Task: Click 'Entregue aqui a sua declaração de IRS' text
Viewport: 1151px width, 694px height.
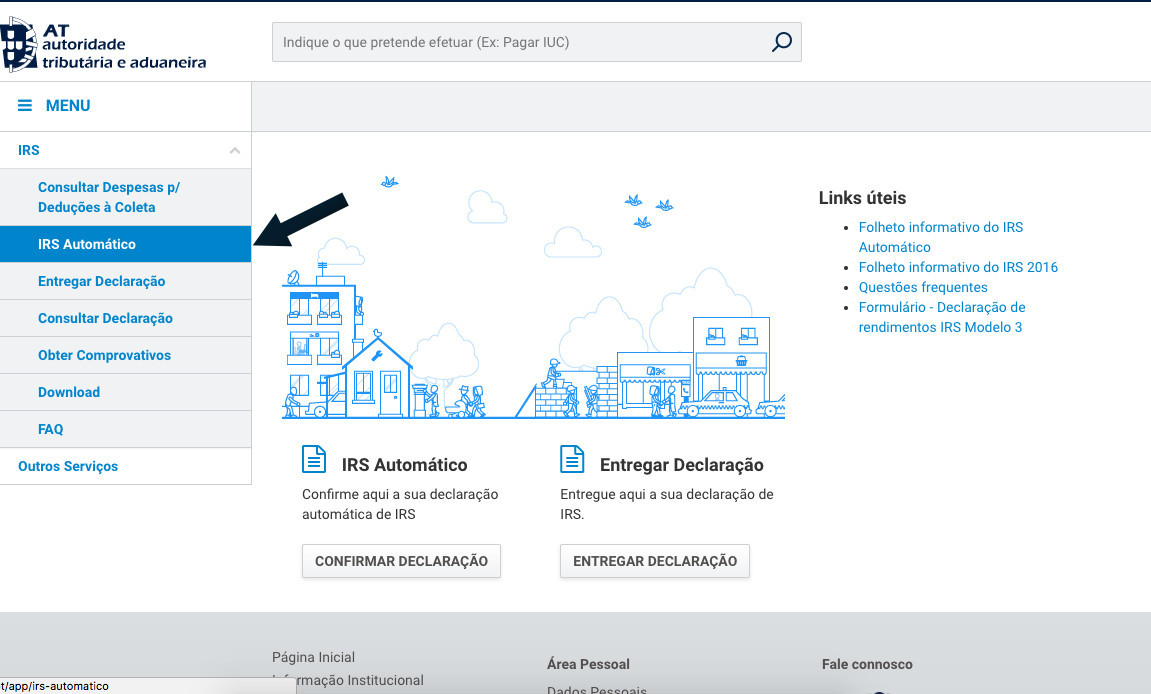Action: [x=667, y=504]
